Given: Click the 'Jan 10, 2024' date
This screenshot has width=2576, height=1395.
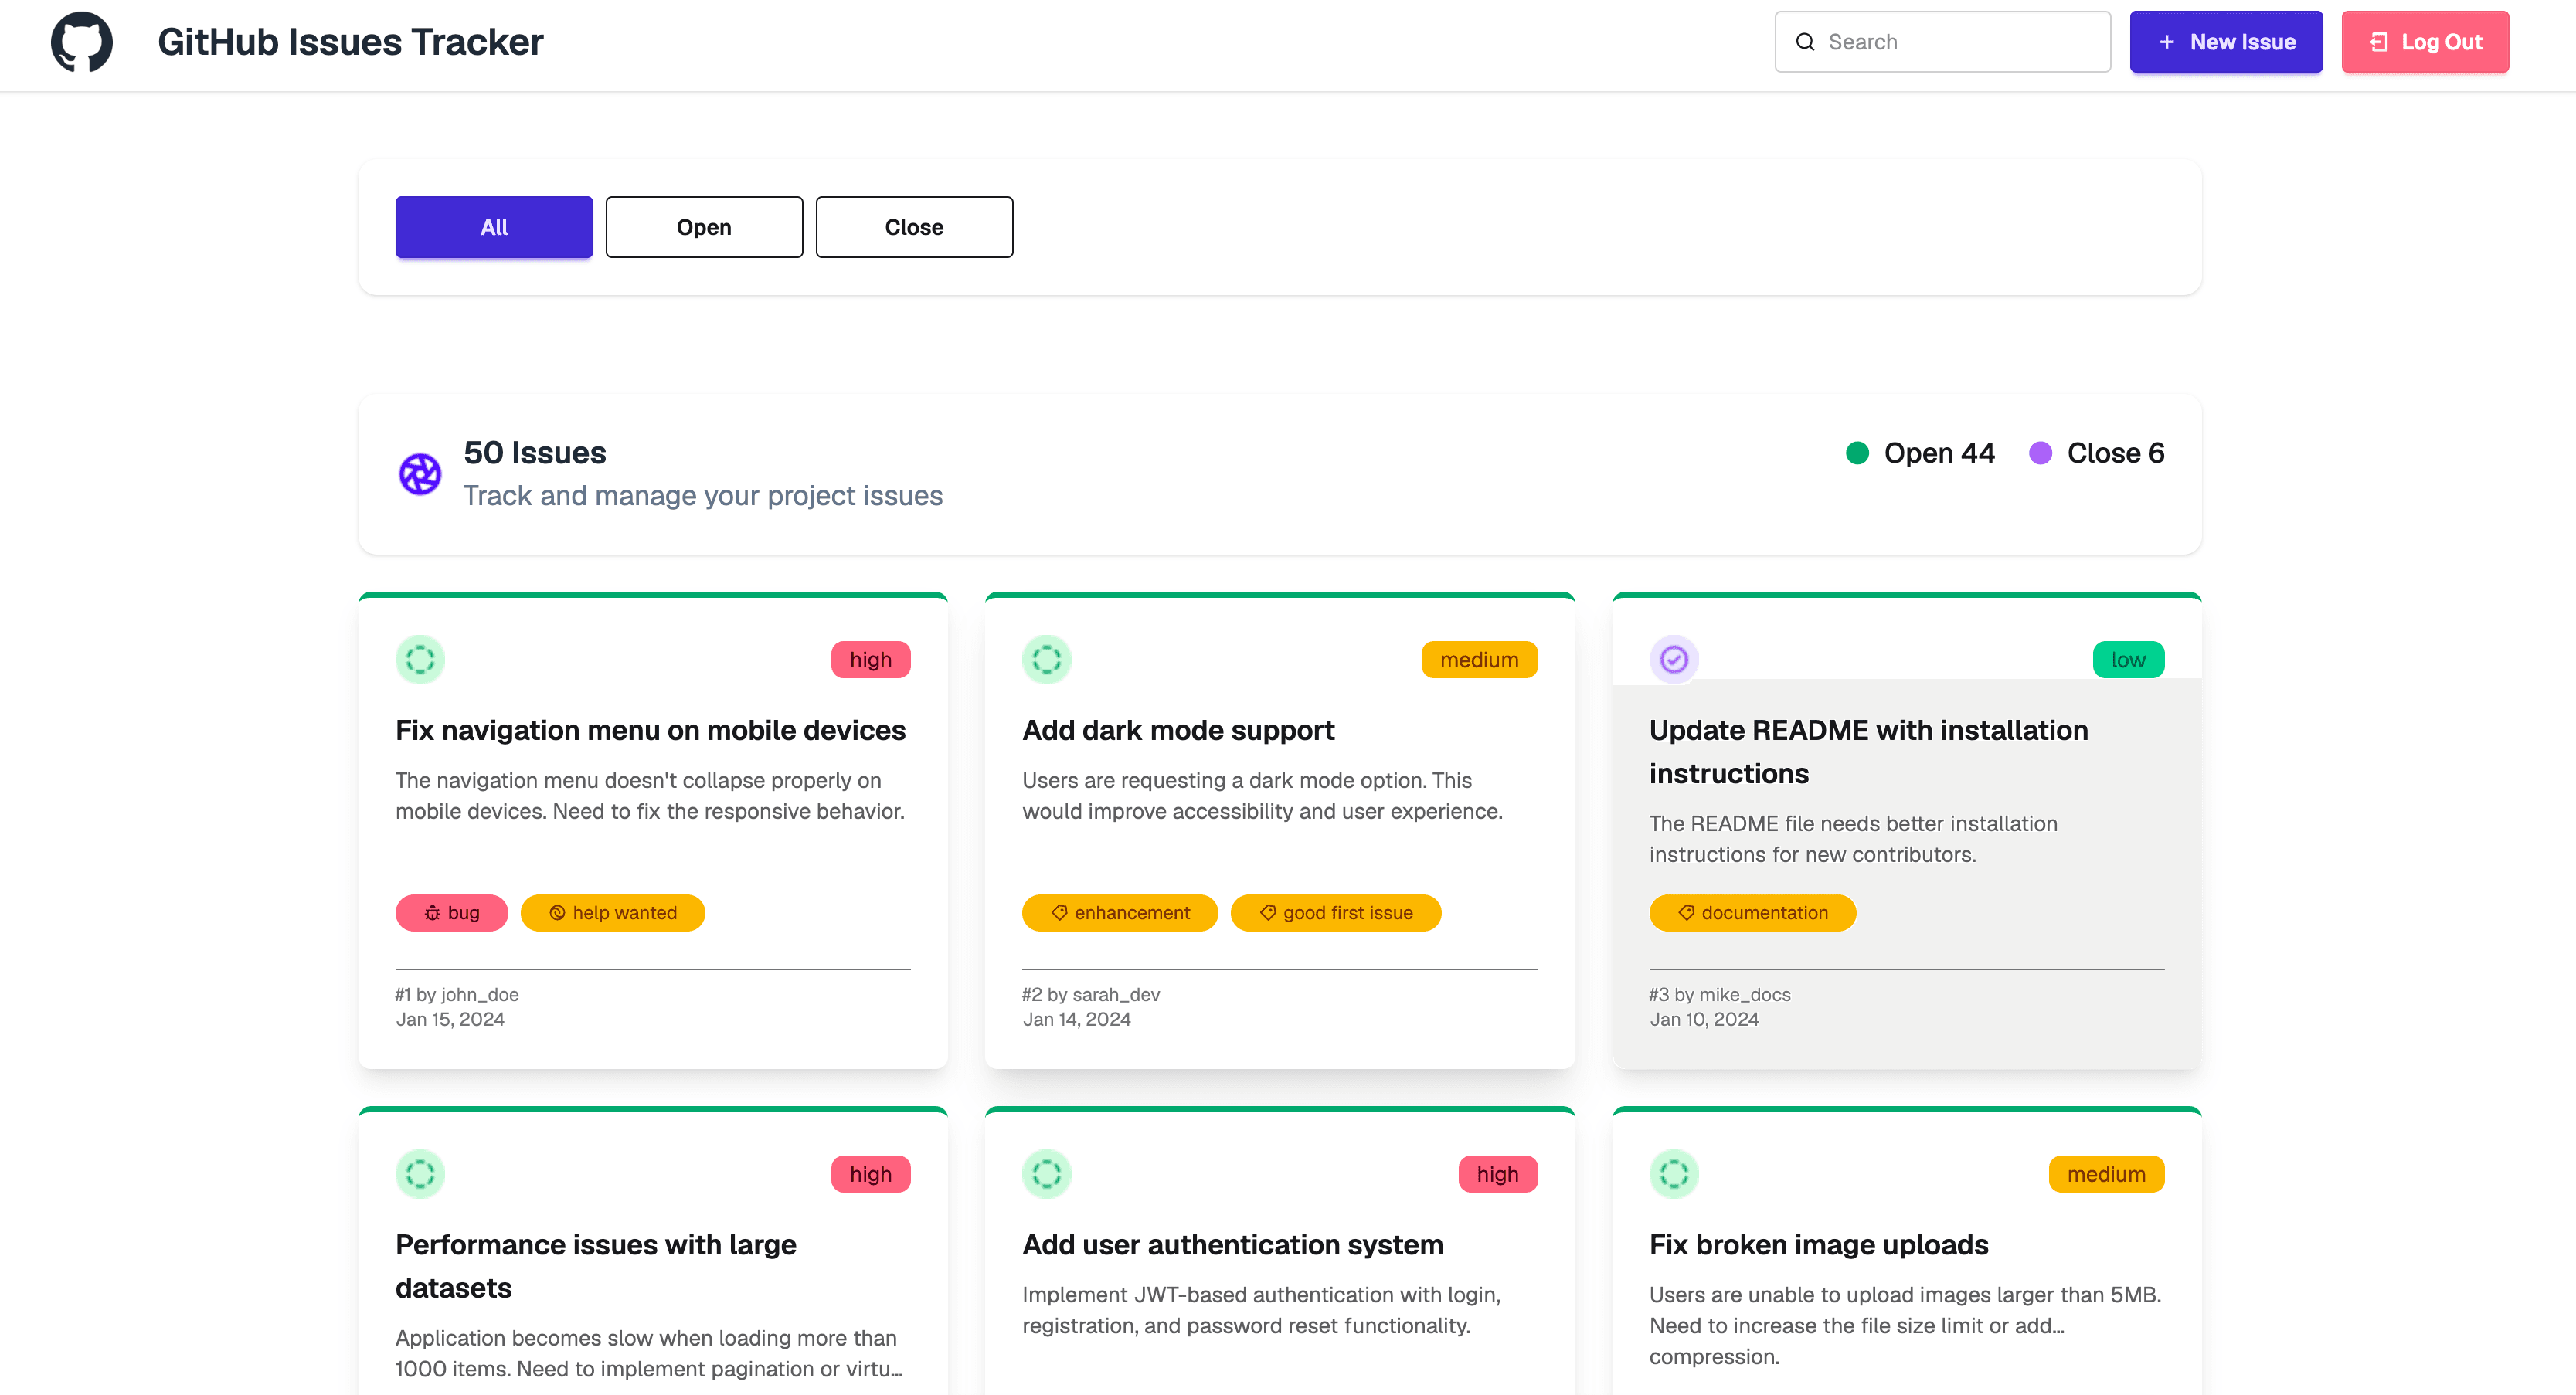Looking at the screenshot, I should click(x=1704, y=1019).
